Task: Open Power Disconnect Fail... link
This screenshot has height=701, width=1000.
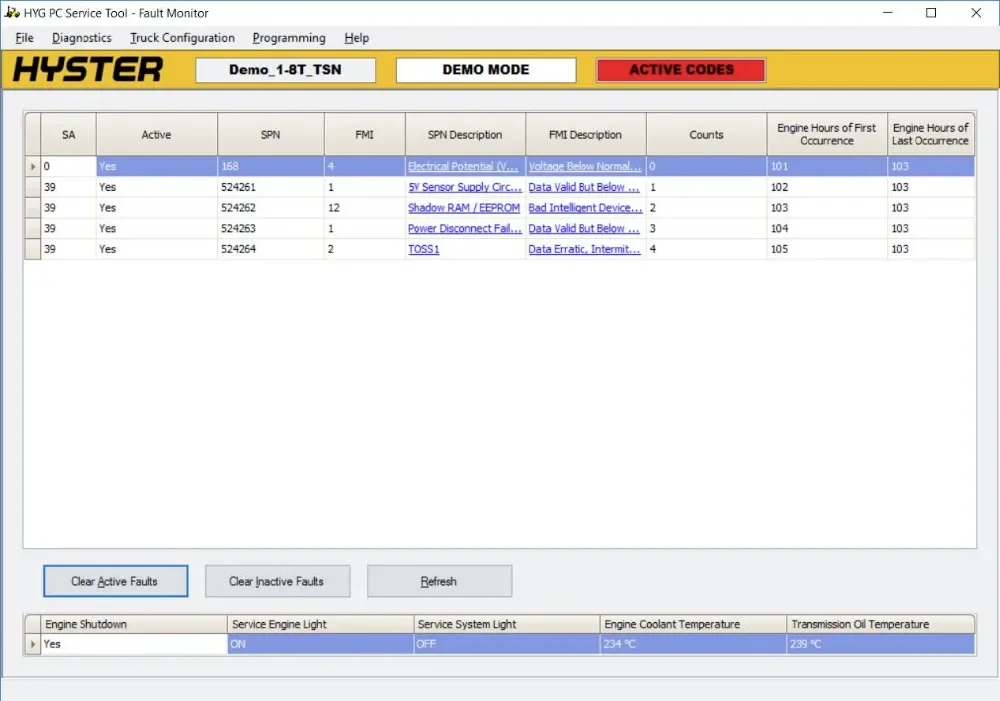Action: click(x=465, y=228)
